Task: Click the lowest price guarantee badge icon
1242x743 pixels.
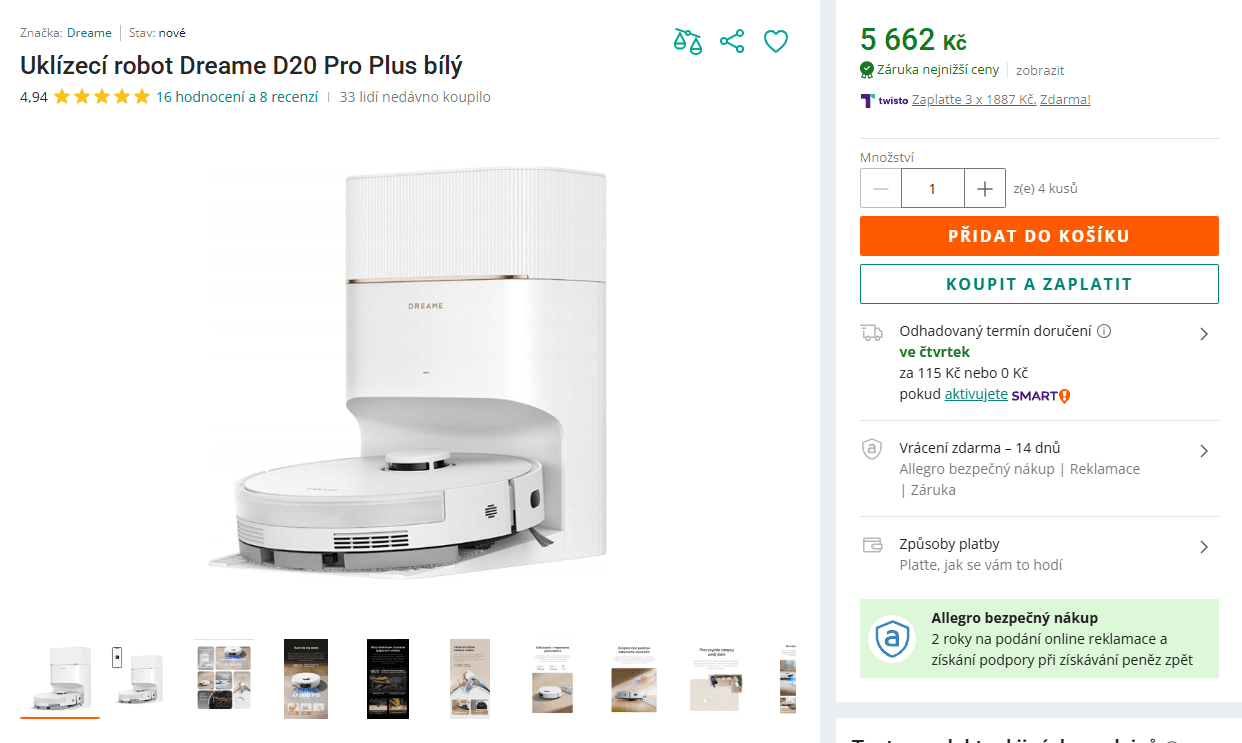Action: (x=867, y=70)
